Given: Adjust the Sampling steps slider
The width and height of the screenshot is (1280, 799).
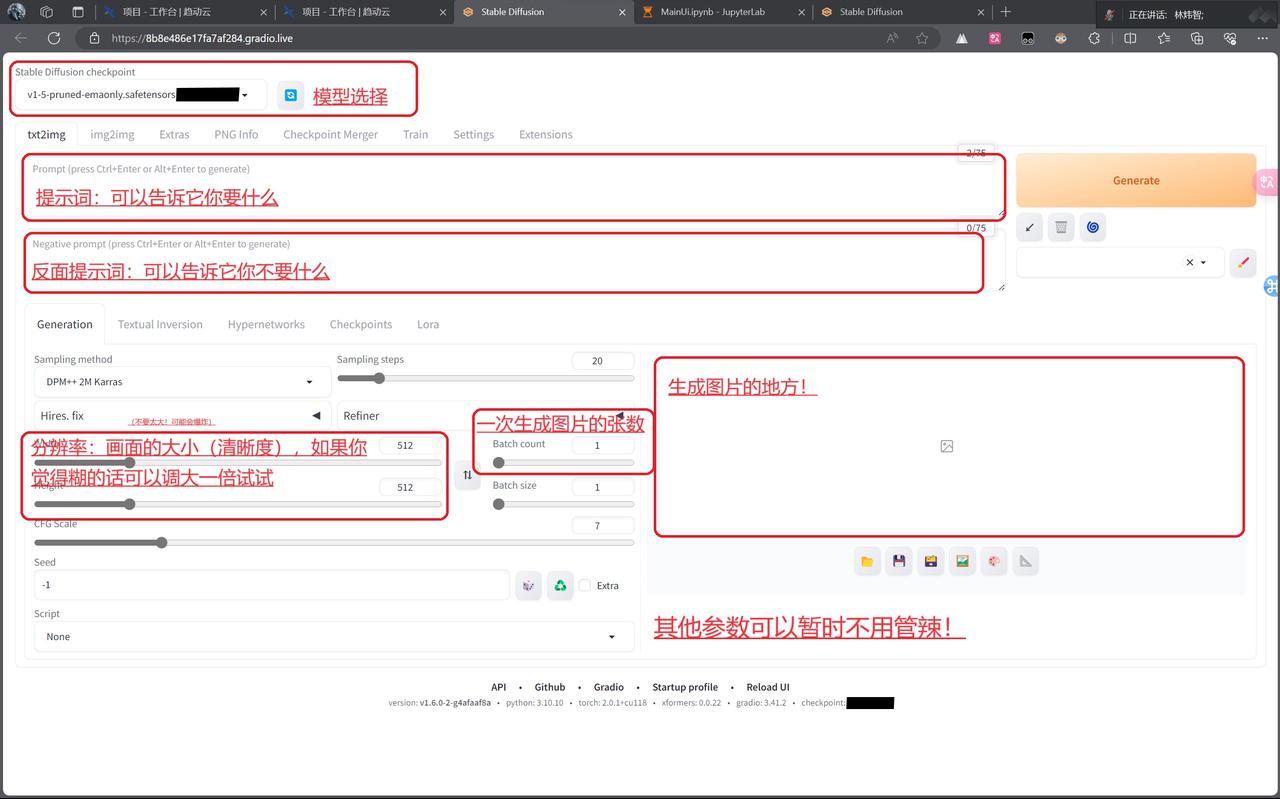Looking at the screenshot, I should pyautogui.click(x=485, y=378).
